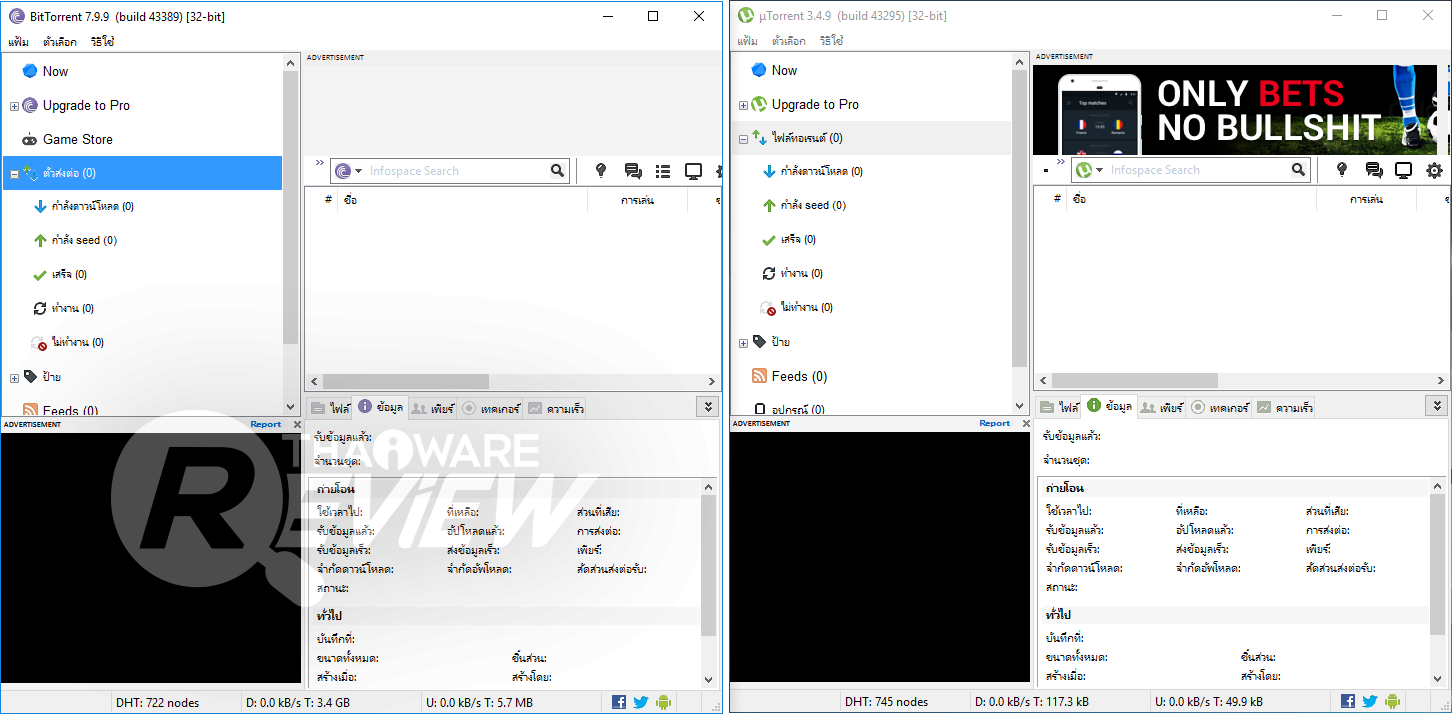The height and width of the screenshot is (714, 1452).
Task: Select Upgrade to Pro in µTorrent sidebar
Action: 815,104
